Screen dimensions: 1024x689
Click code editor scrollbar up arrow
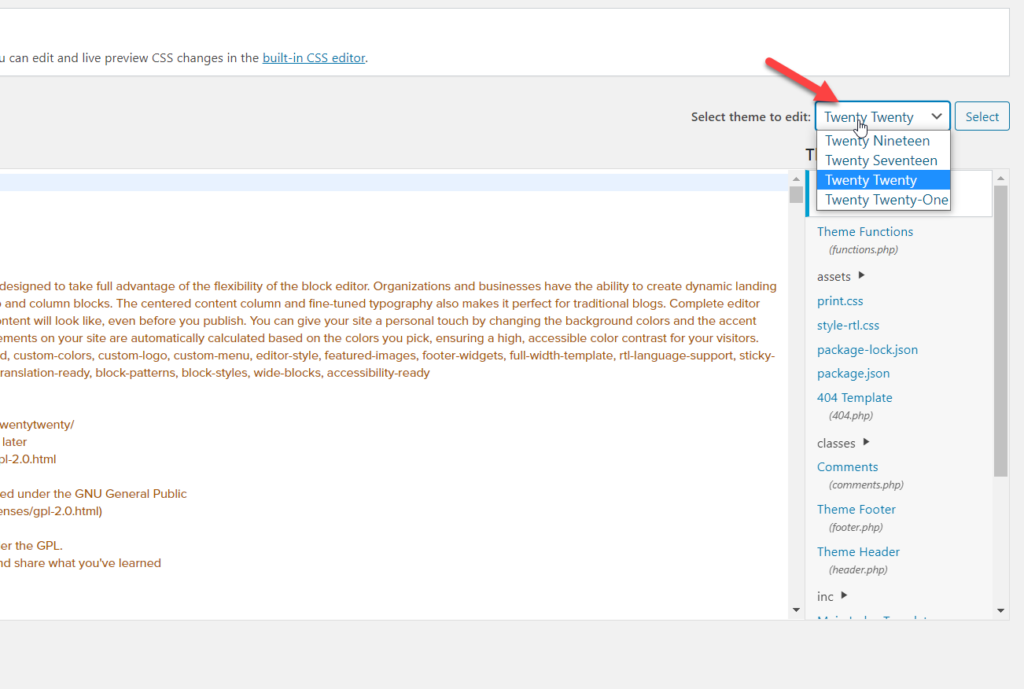[x=795, y=179]
